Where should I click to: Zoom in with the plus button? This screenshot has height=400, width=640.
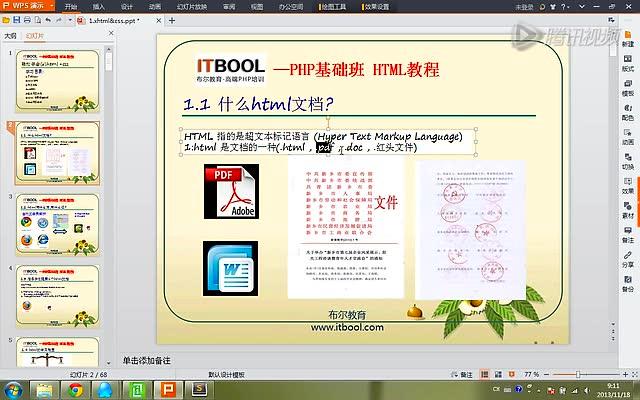click(625, 374)
